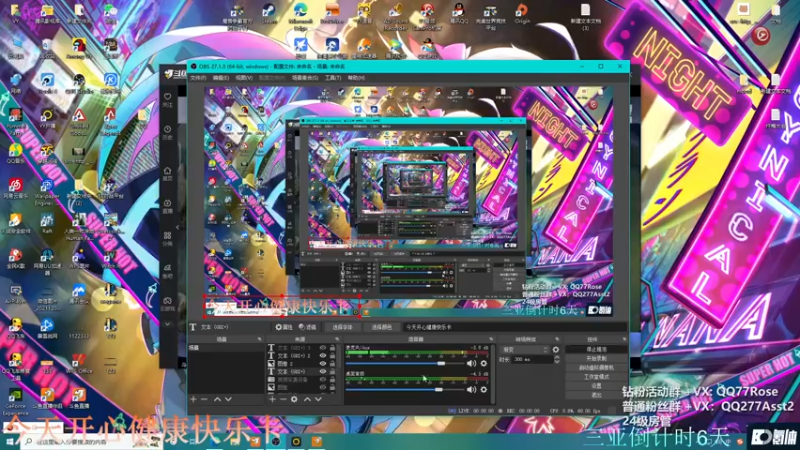The image size is (800, 450).
Task: Collapse the behind window sidebar with the left chevron
Action: pyautogui.click(x=178, y=227)
